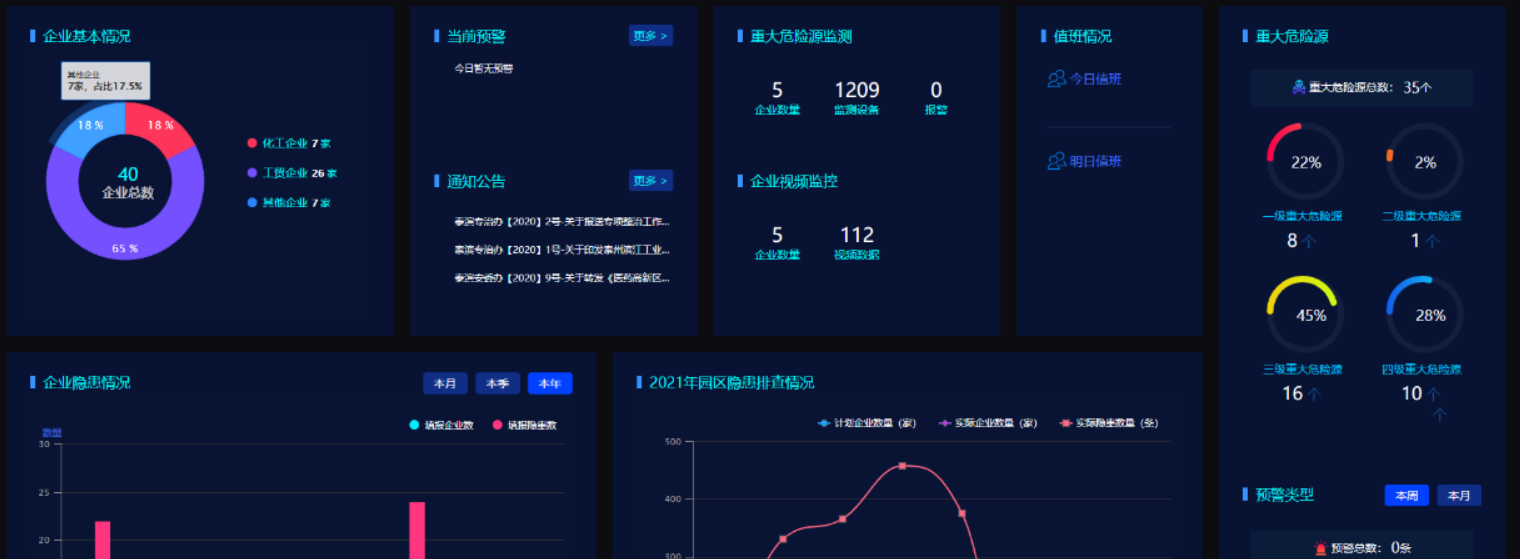
Task: Click the 今日暂无预警 message
Action: click(x=483, y=69)
